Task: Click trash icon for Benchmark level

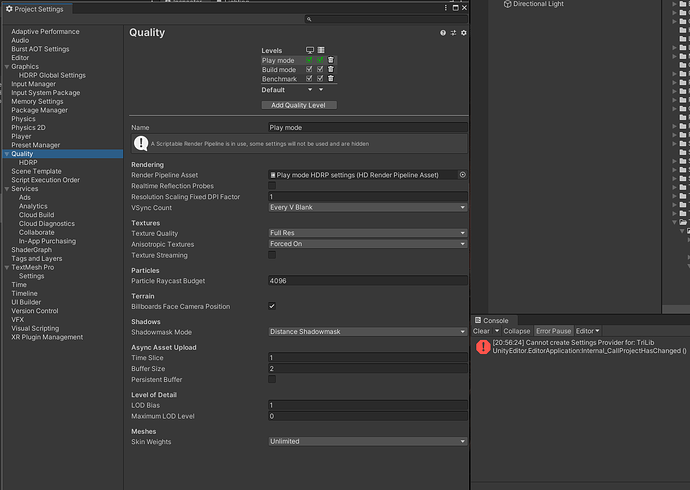Action: pos(331,79)
